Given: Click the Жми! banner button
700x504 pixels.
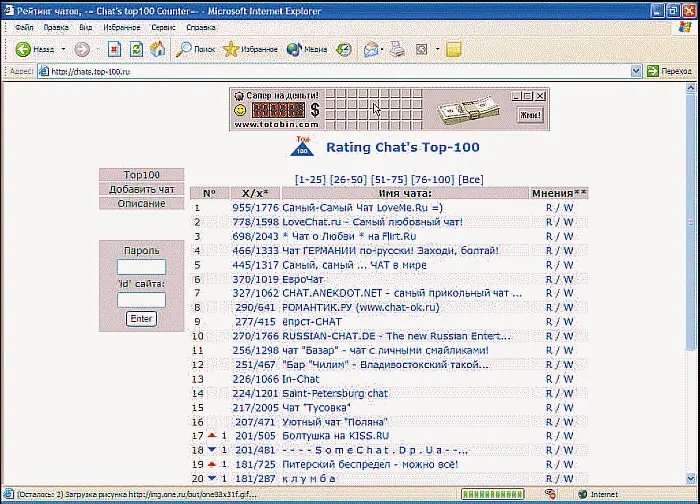Looking at the screenshot, I should point(530,115).
